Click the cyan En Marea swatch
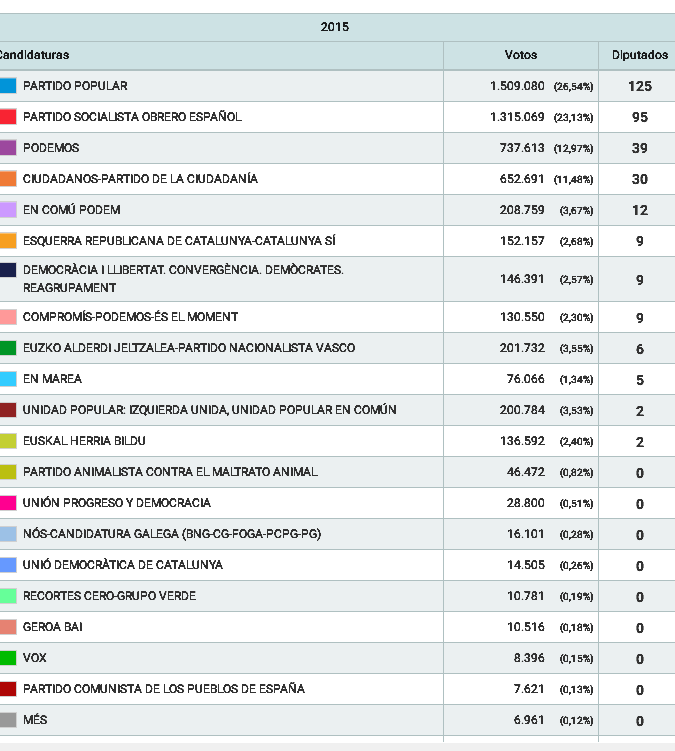Viewport: 675px width, 751px height. click(8, 379)
